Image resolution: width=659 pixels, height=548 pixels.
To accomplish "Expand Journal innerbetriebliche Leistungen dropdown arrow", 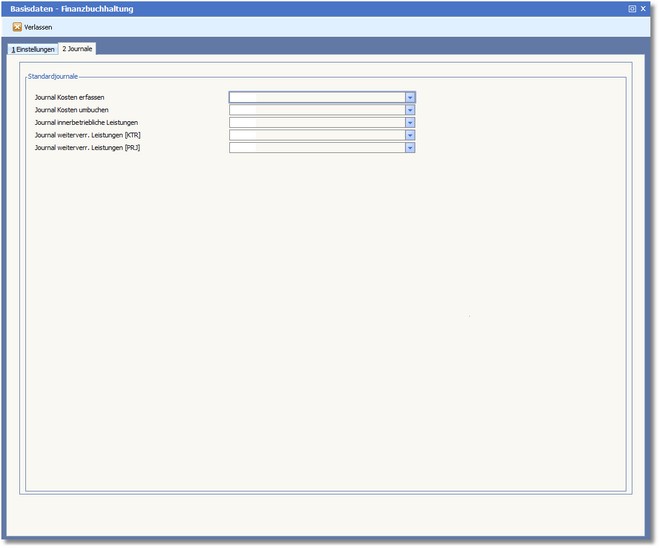I will coord(410,122).
